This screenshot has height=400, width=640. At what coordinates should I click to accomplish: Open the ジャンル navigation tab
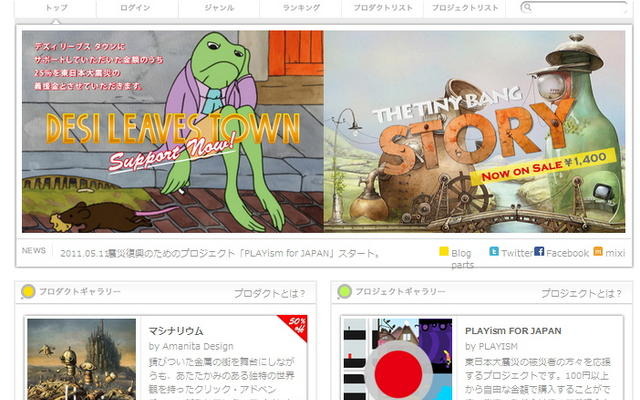(x=219, y=8)
